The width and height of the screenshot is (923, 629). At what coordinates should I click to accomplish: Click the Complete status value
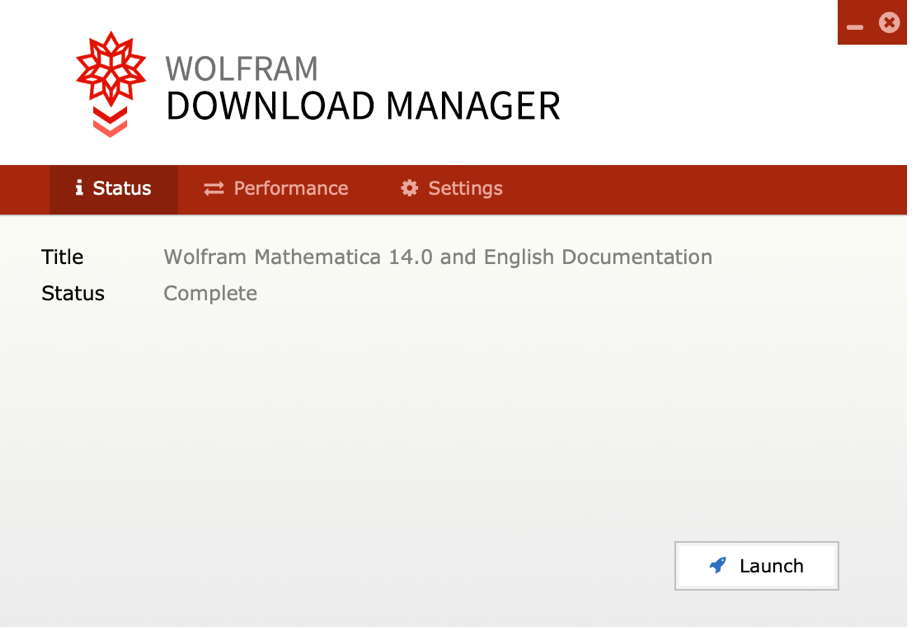coord(210,293)
